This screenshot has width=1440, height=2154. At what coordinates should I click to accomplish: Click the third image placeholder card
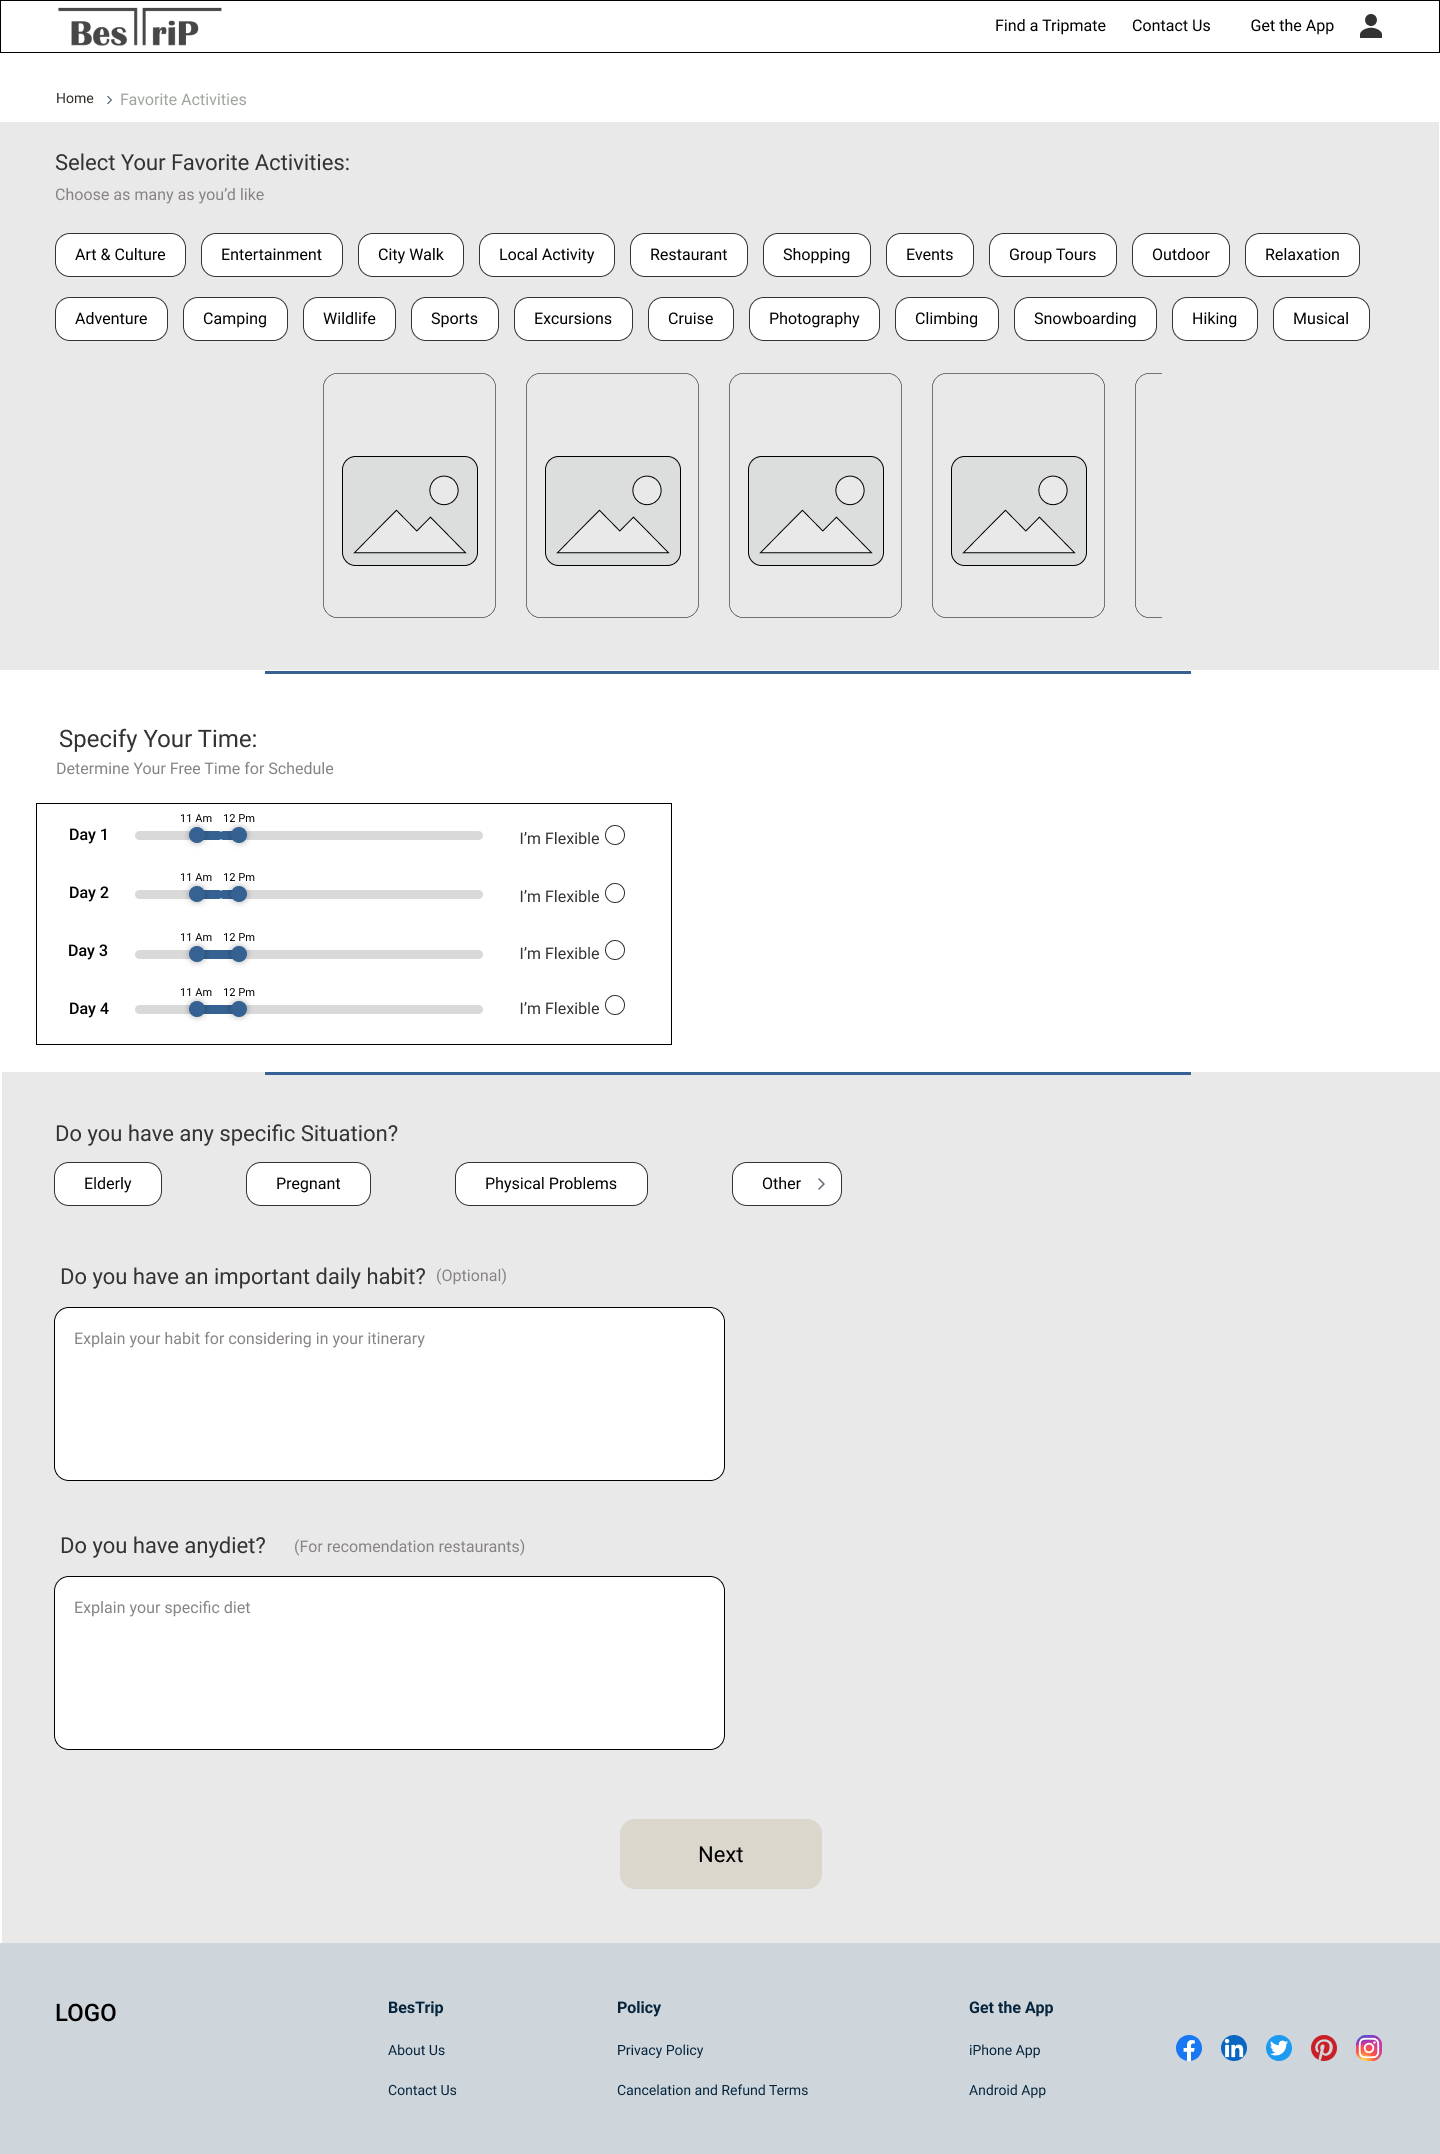(815, 495)
